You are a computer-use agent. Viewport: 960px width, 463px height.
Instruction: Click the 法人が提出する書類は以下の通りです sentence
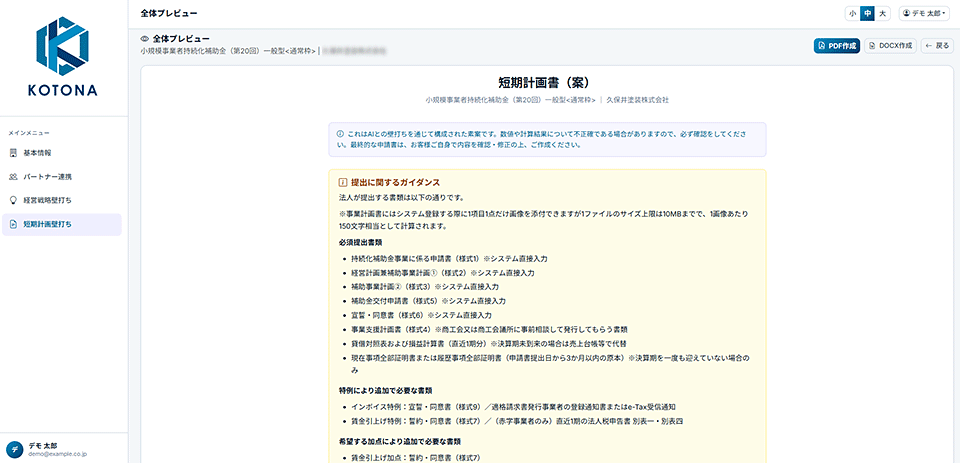[x=402, y=198]
